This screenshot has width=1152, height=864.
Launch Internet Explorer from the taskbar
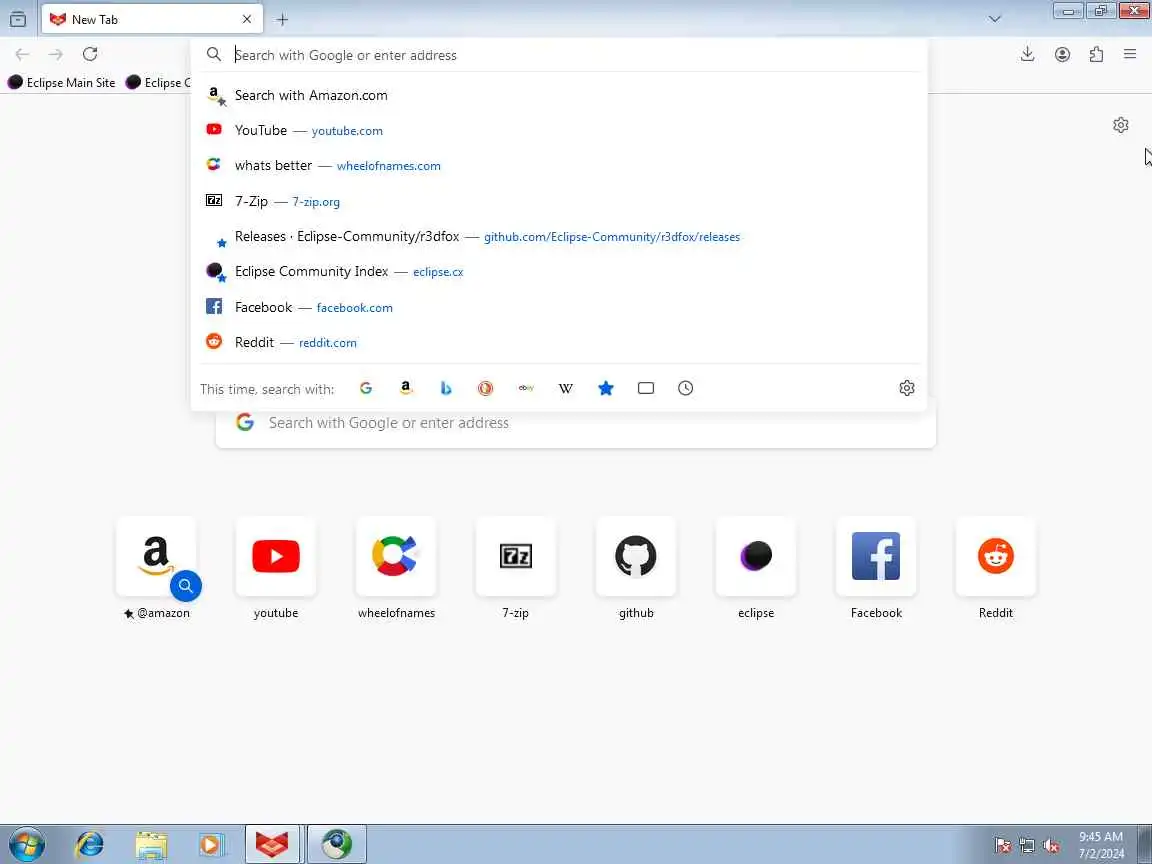click(90, 845)
